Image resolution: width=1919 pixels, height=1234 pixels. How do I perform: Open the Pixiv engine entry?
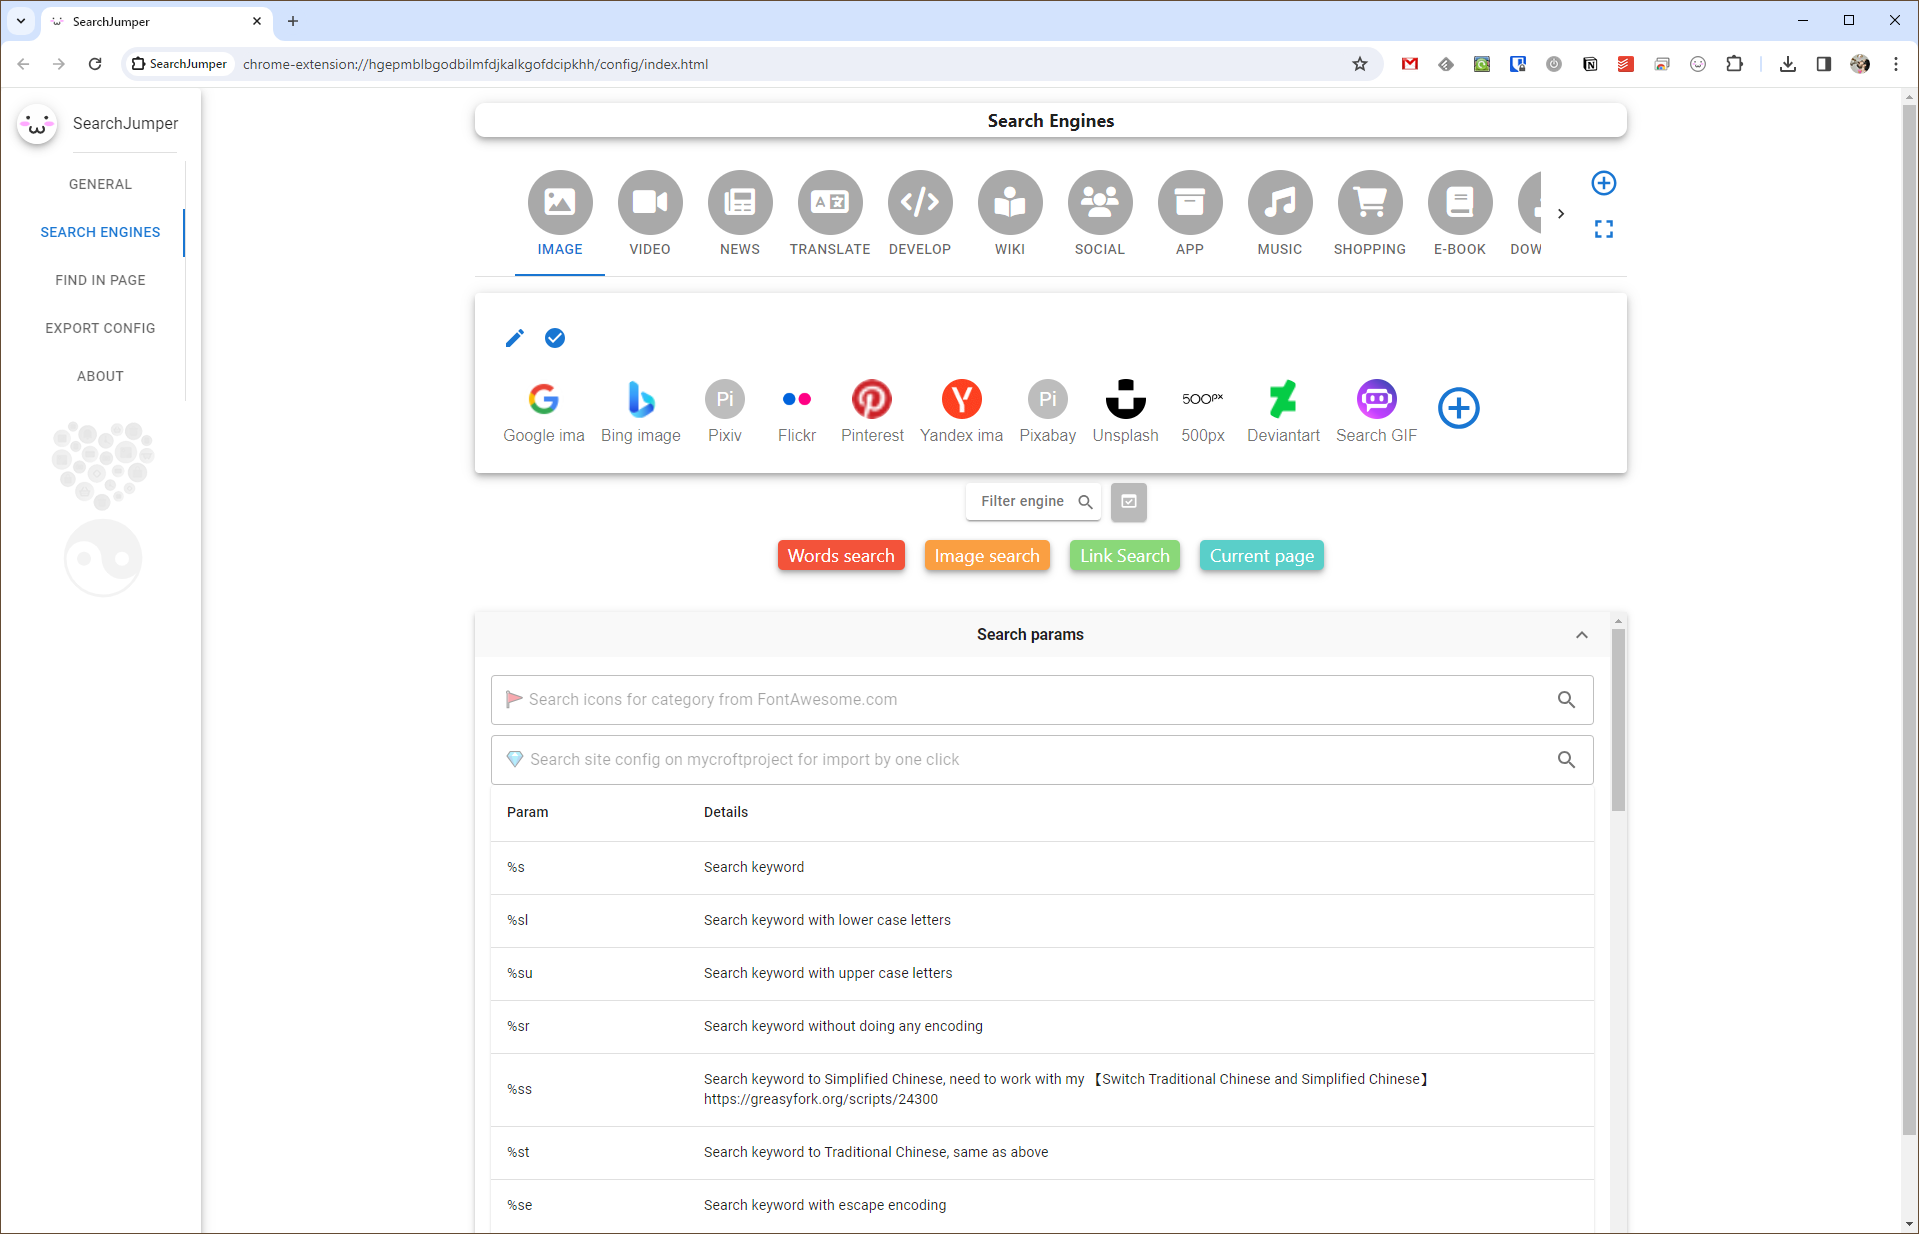pos(725,411)
